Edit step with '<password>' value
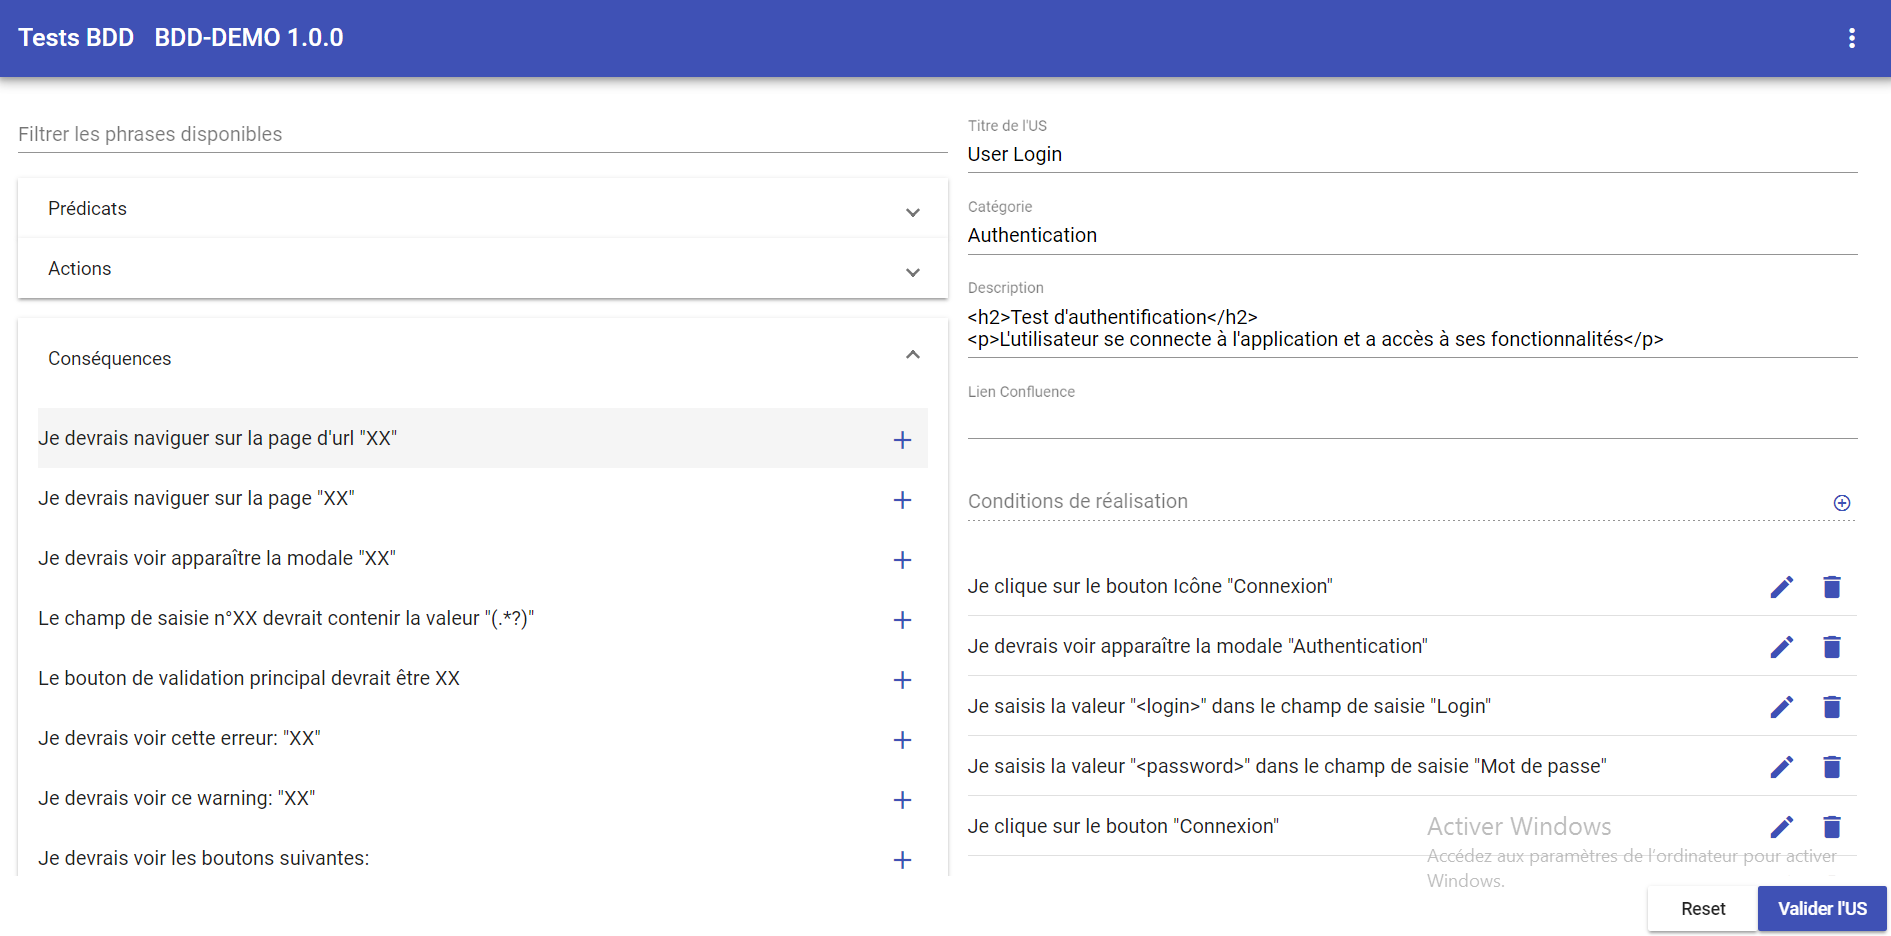The height and width of the screenshot is (936, 1891). pos(1782,767)
